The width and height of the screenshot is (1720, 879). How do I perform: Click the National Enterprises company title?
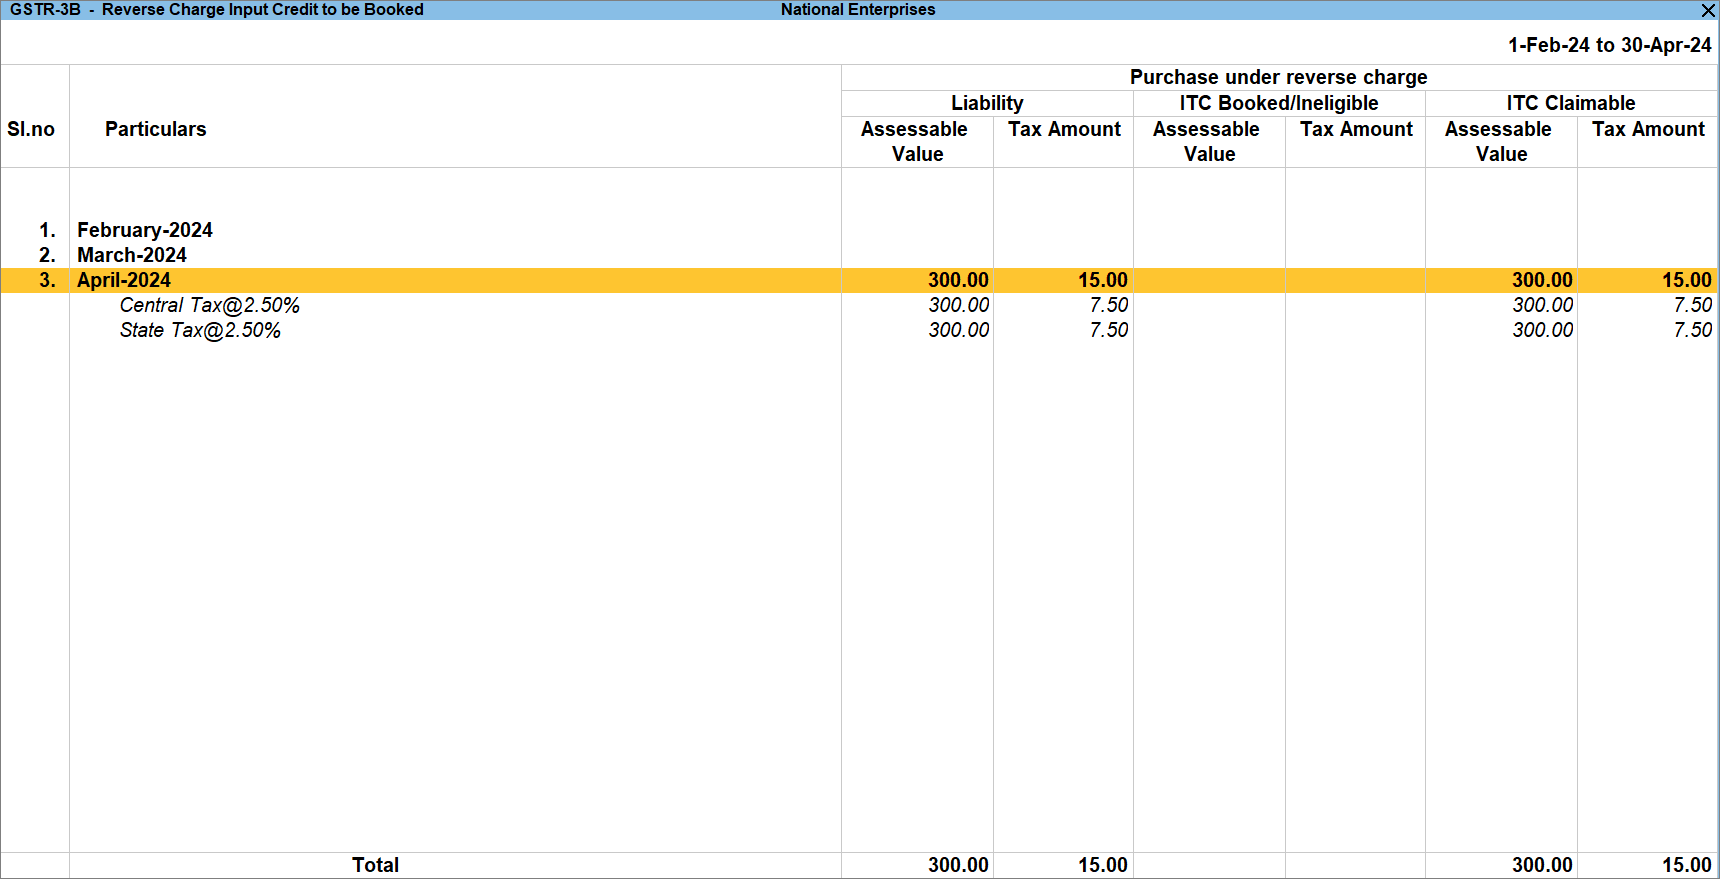coord(858,10)
